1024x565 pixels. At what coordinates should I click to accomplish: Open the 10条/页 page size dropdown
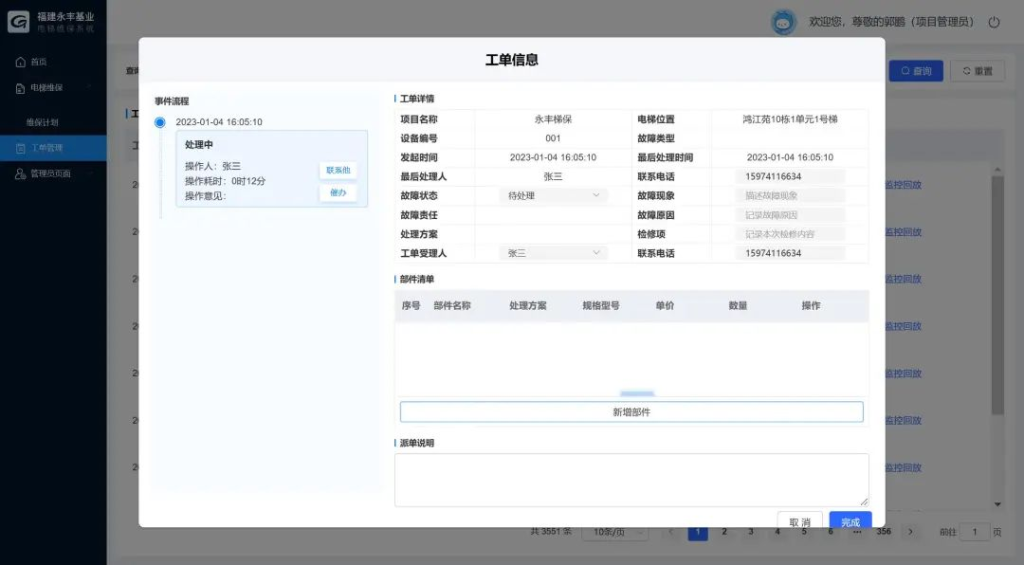[x=616, y=532]
